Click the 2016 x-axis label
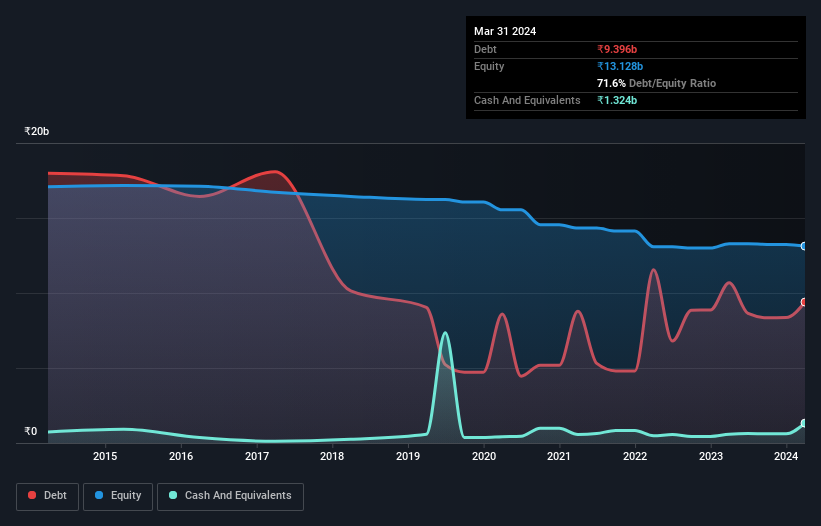821x526 pixels. (181, 456)
